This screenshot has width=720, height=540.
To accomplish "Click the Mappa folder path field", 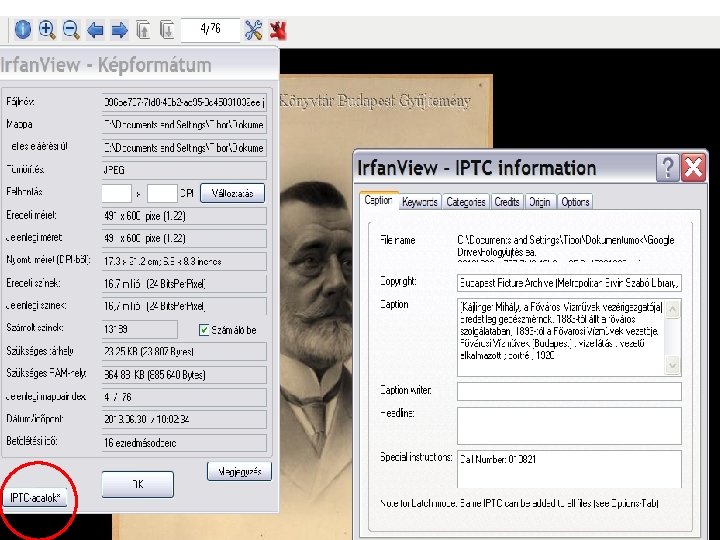I will pyautogui.click(x=184, y=124).
